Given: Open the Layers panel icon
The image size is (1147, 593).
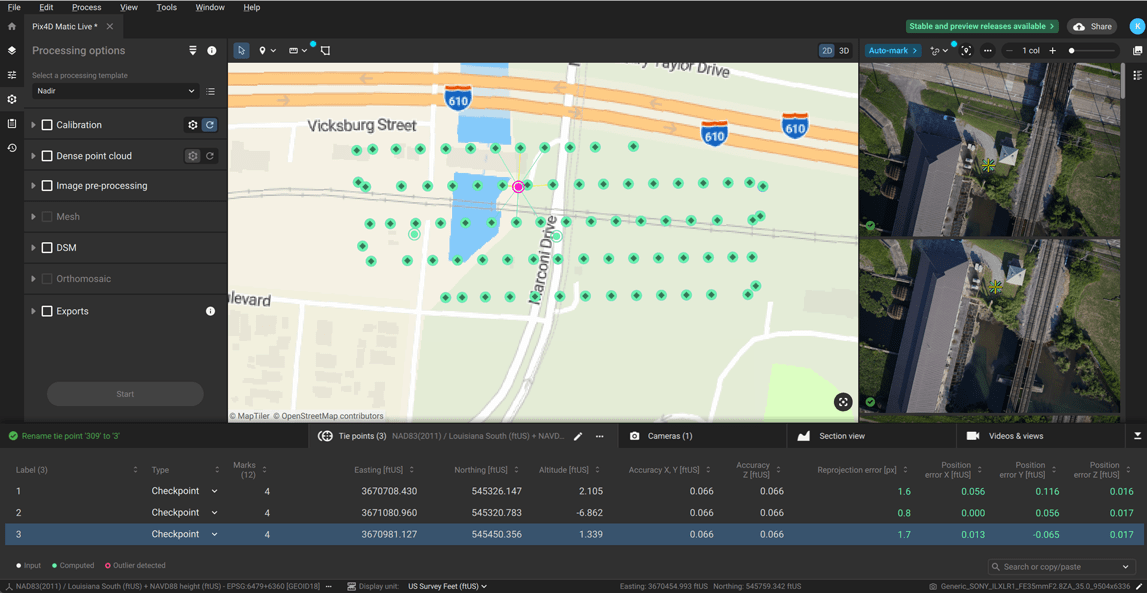Looking at the screenshot, I should pyautogui.click(x=12, y=51).
